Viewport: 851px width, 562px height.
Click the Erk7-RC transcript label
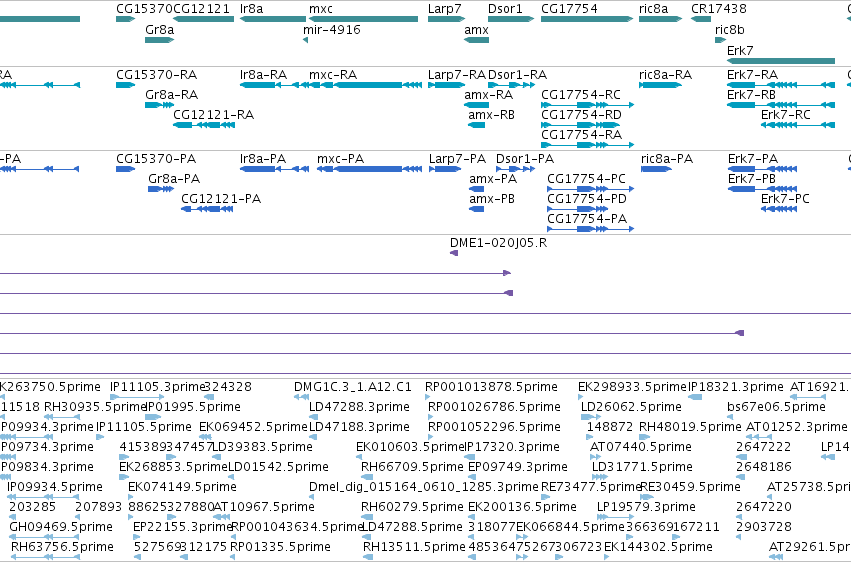pyautogui.click(x=785, y=114)
